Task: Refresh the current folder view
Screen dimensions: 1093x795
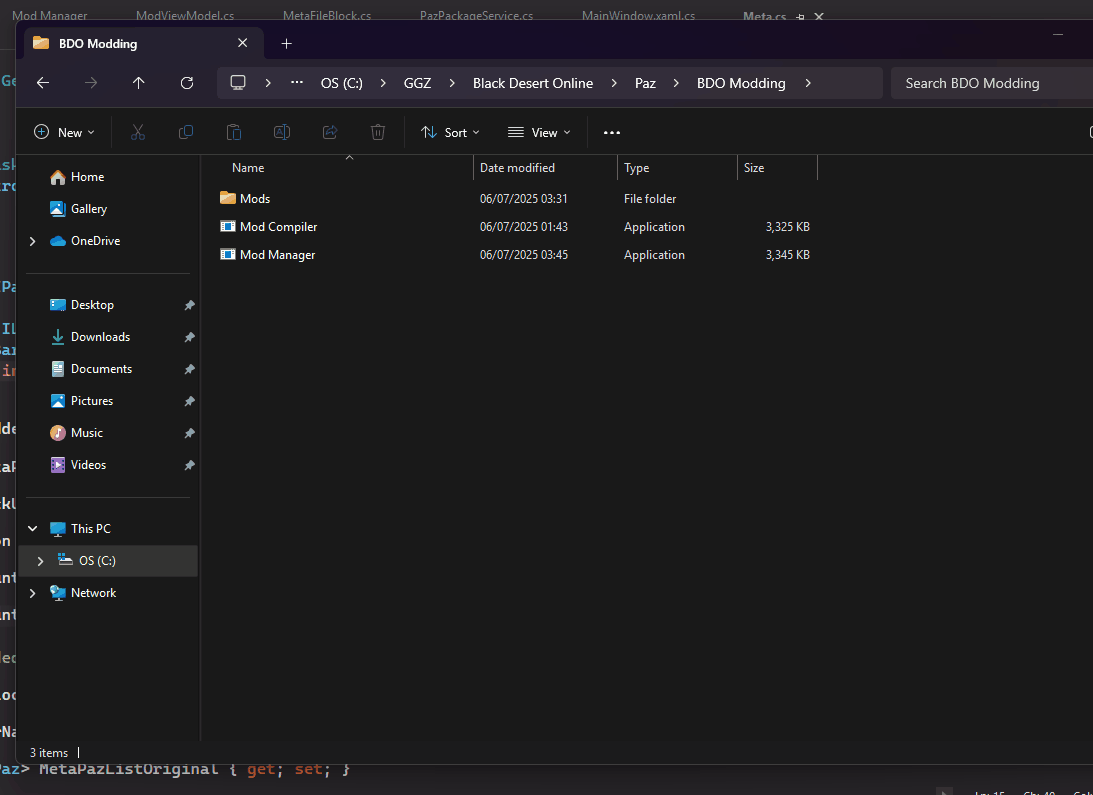Action: [186, 83]
